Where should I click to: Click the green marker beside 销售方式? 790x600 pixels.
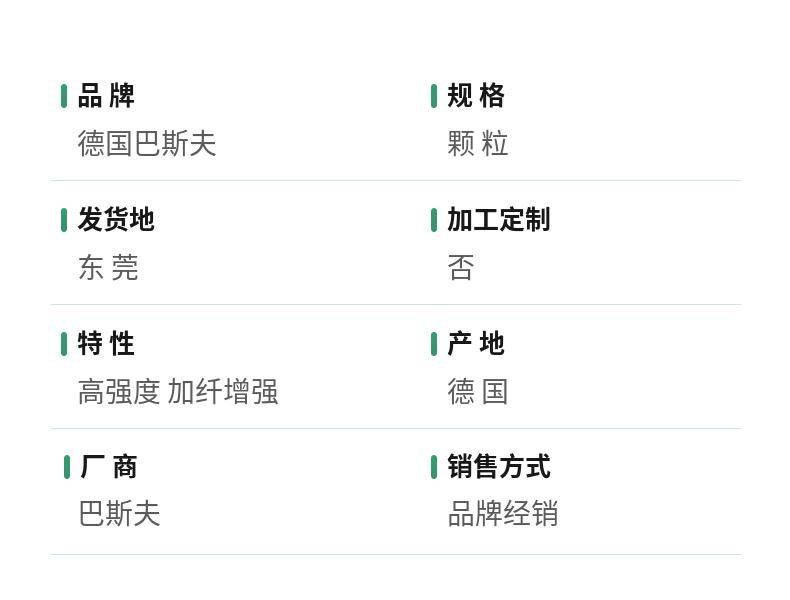point(434,467)
